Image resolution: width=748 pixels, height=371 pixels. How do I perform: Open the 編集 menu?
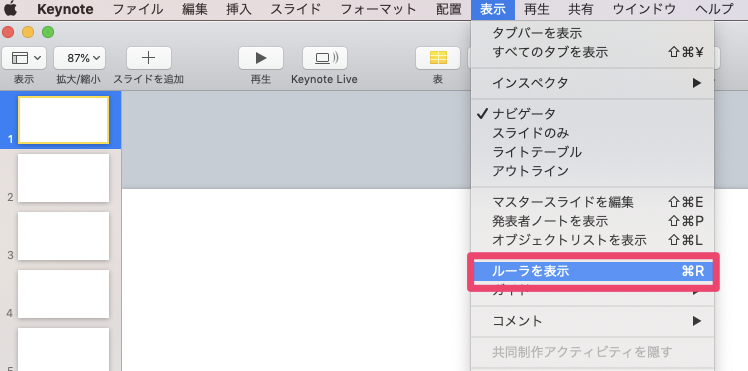tap(195, 9)
